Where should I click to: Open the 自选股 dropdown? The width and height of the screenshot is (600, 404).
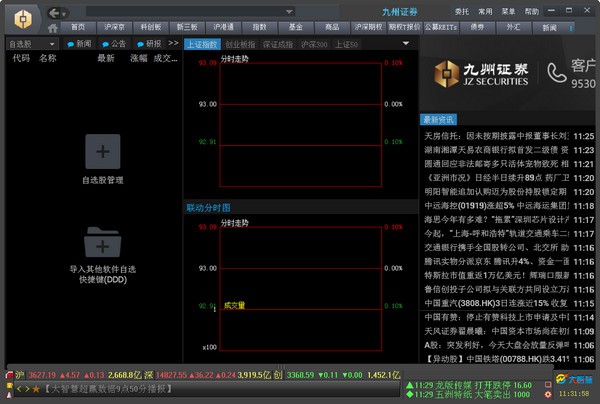(x=32, y=44)
